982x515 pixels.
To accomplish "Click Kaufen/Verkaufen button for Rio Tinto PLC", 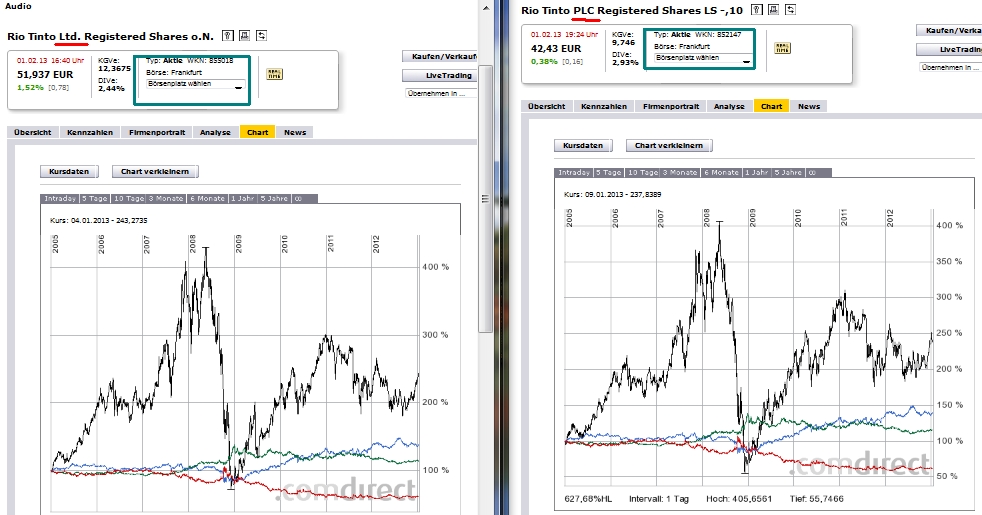I will pos(949,30).
